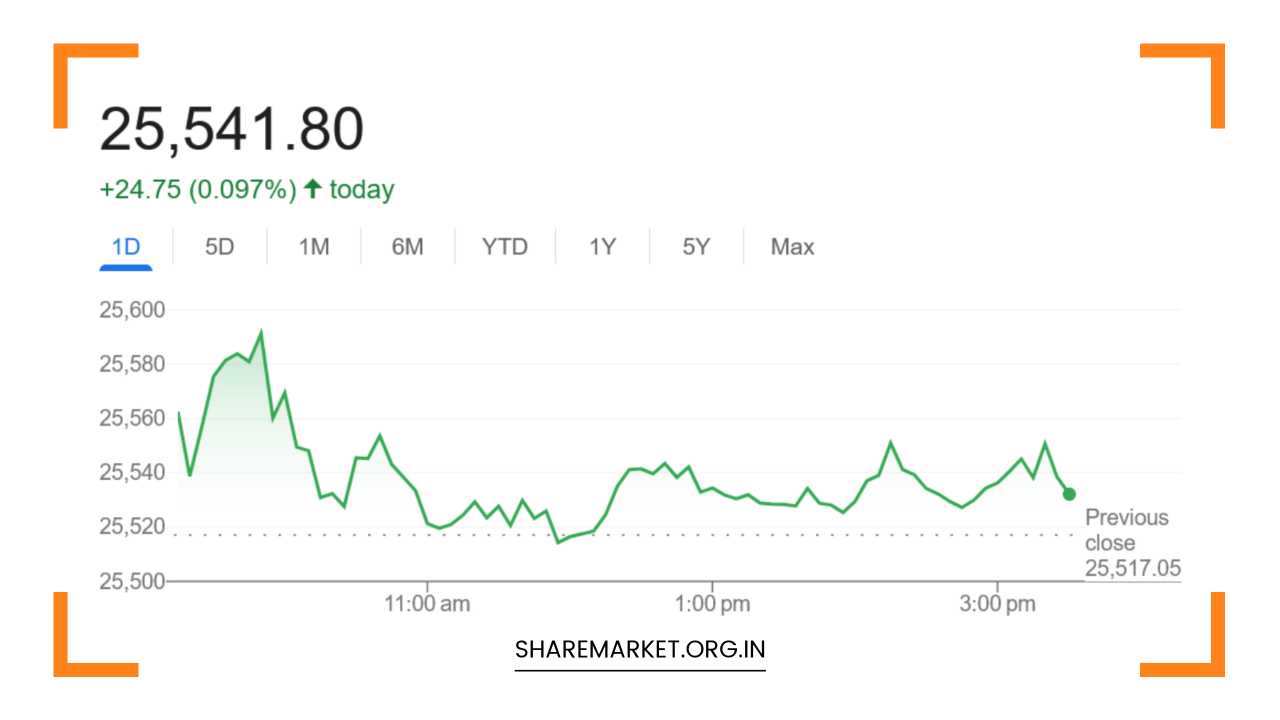Screen dimensions: 1280x720
Task: Click the +24.75 (0.097%) change text
Action: click(198, 188)
